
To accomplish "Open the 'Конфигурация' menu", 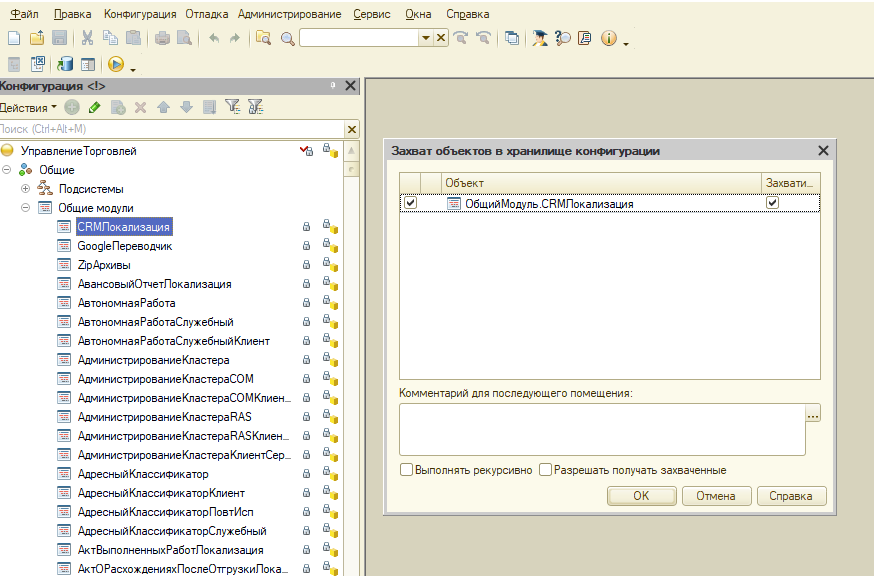I will tap(140, 14).
